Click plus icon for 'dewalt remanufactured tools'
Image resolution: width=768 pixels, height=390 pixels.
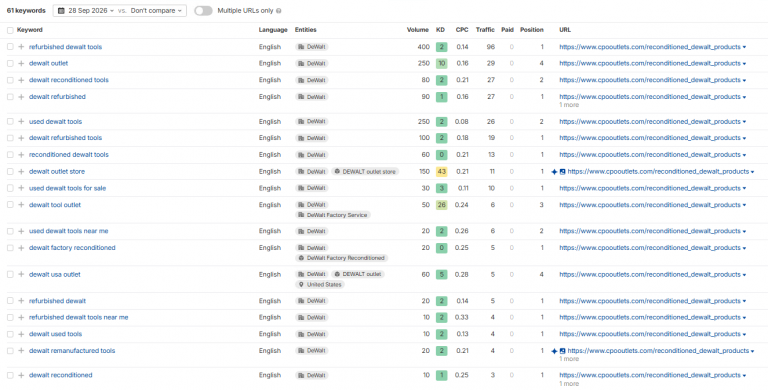coord(21,351)
